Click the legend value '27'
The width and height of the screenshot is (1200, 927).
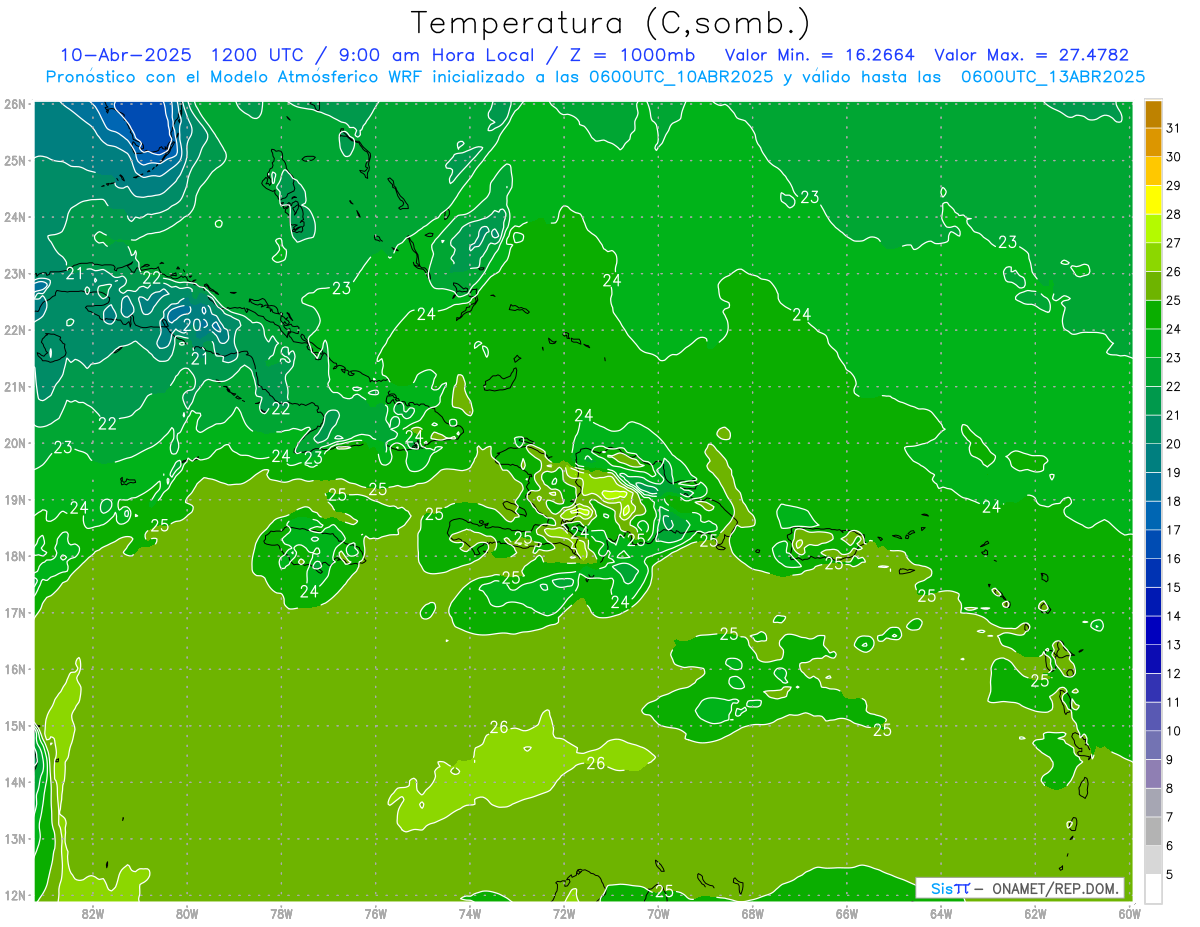[1173, 242]
